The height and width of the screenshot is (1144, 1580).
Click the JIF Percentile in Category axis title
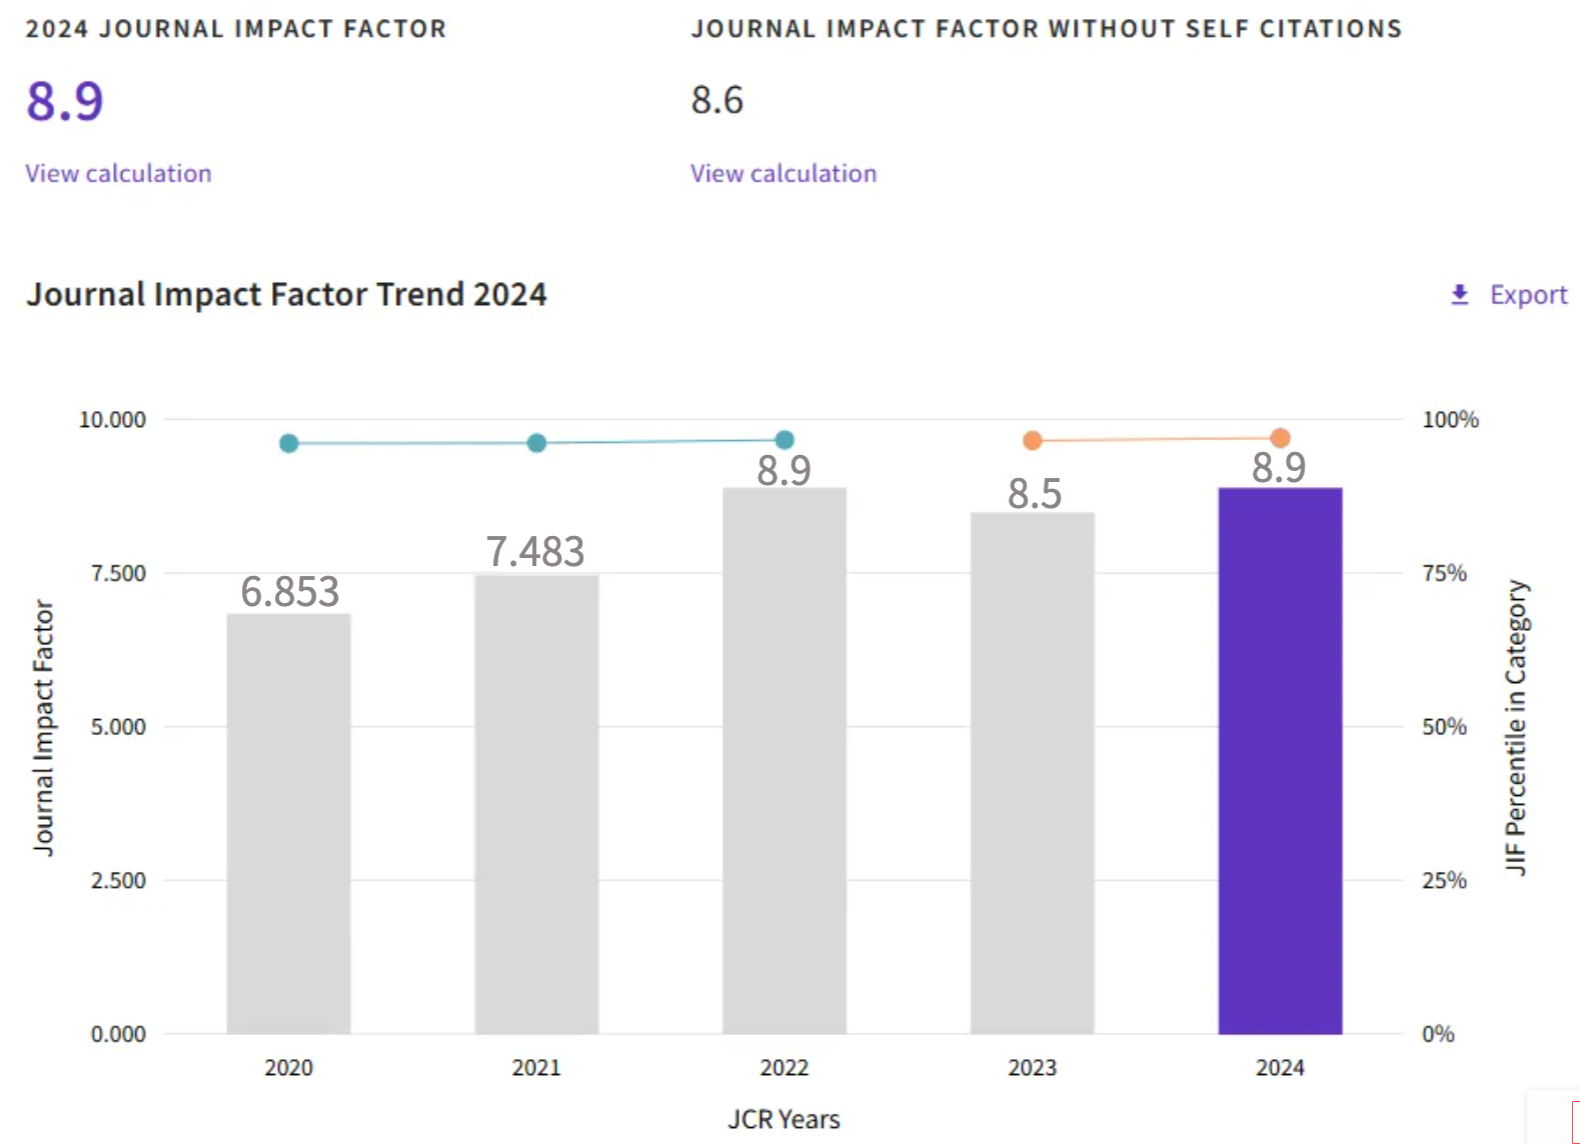[1516, 727]
